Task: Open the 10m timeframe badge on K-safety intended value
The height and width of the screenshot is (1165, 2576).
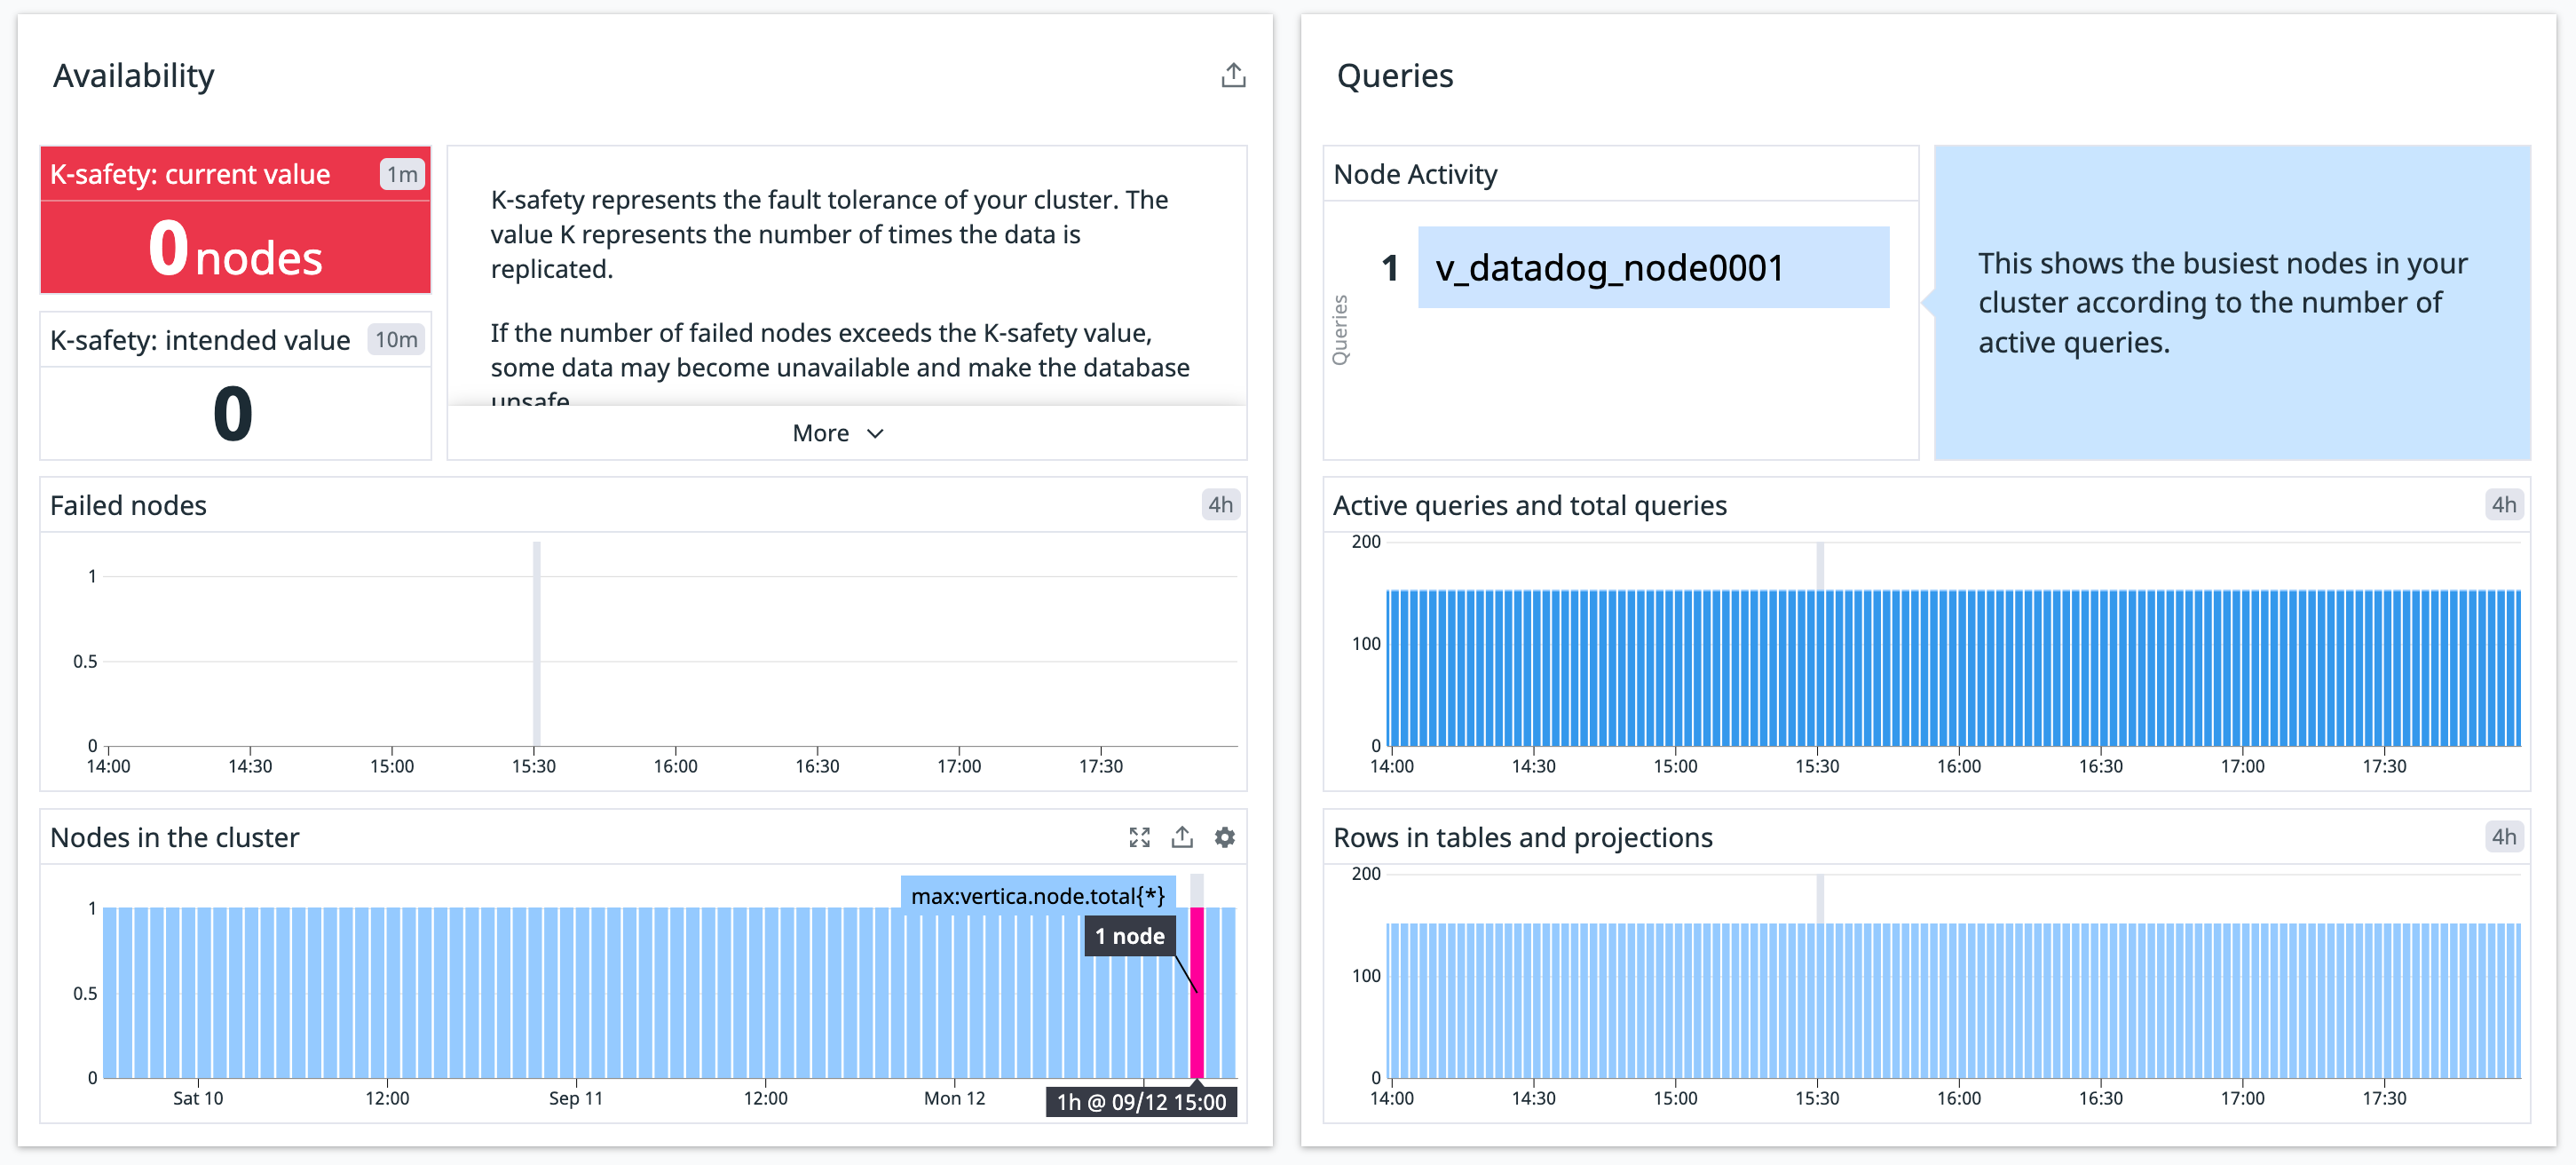Action: click(x=395, y=340)
